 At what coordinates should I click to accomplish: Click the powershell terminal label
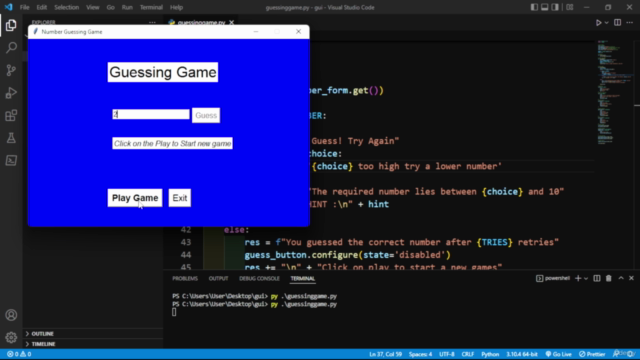[x=553, y=278]
